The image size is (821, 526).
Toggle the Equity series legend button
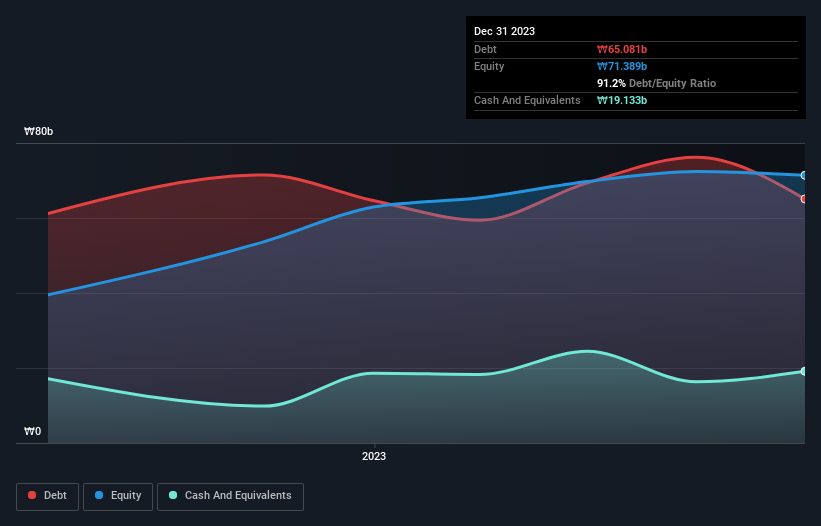pyautogui.click(x=118, y=496)
